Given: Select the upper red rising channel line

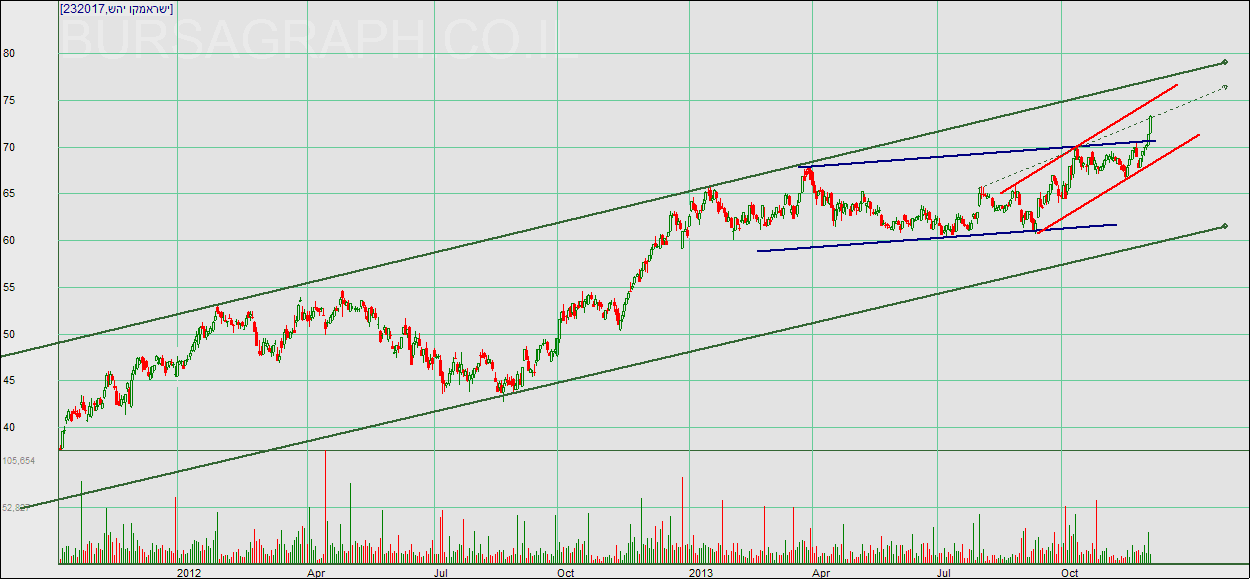Looking at the screenshot, I should click(1088, 139).
